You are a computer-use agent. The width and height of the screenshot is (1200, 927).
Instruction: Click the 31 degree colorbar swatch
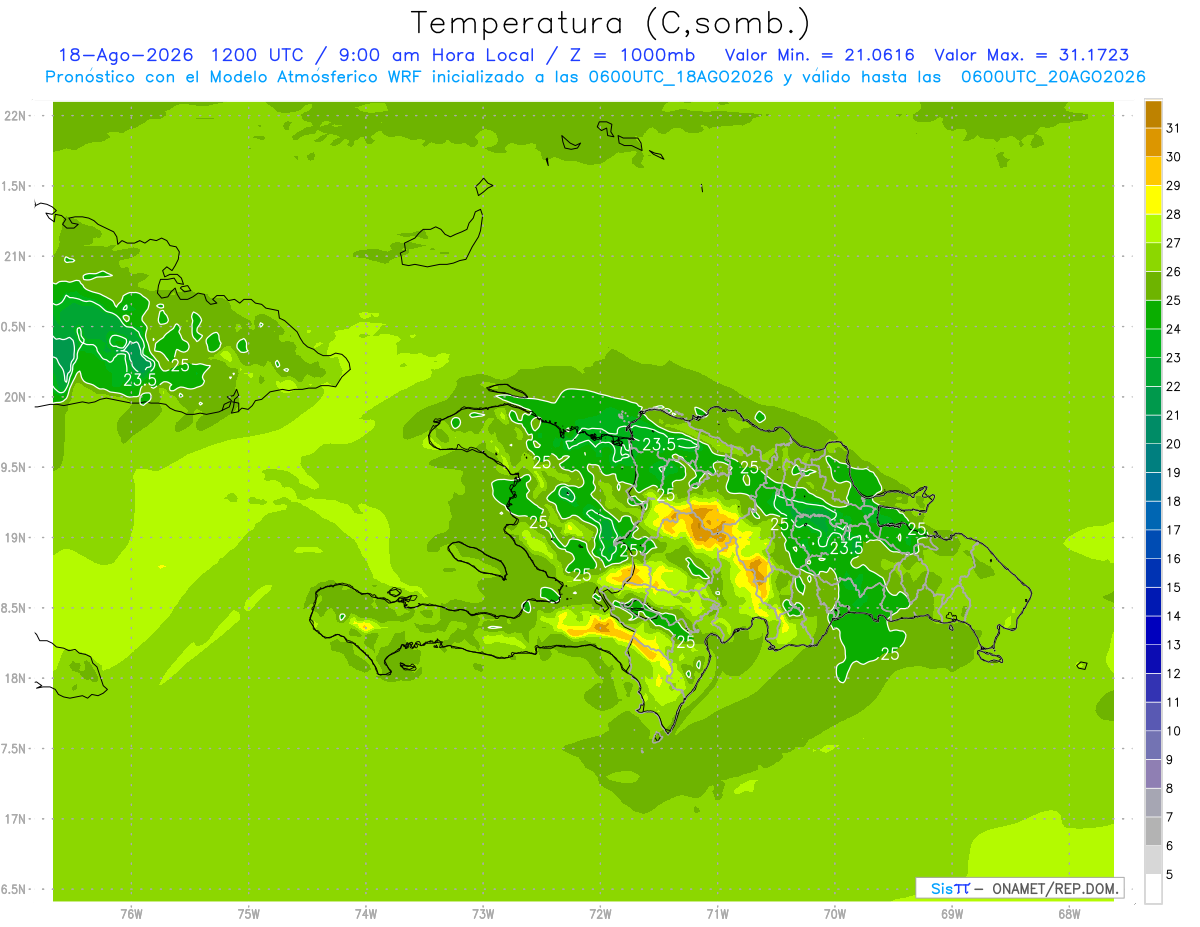(1153, 114)
